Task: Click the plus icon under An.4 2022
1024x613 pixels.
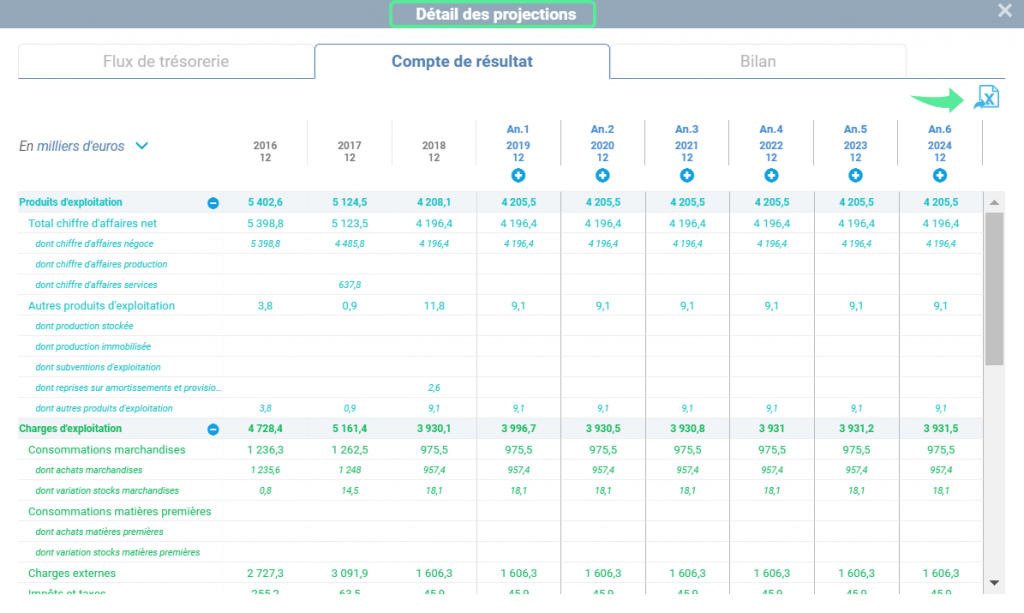Action: point(771,176)
